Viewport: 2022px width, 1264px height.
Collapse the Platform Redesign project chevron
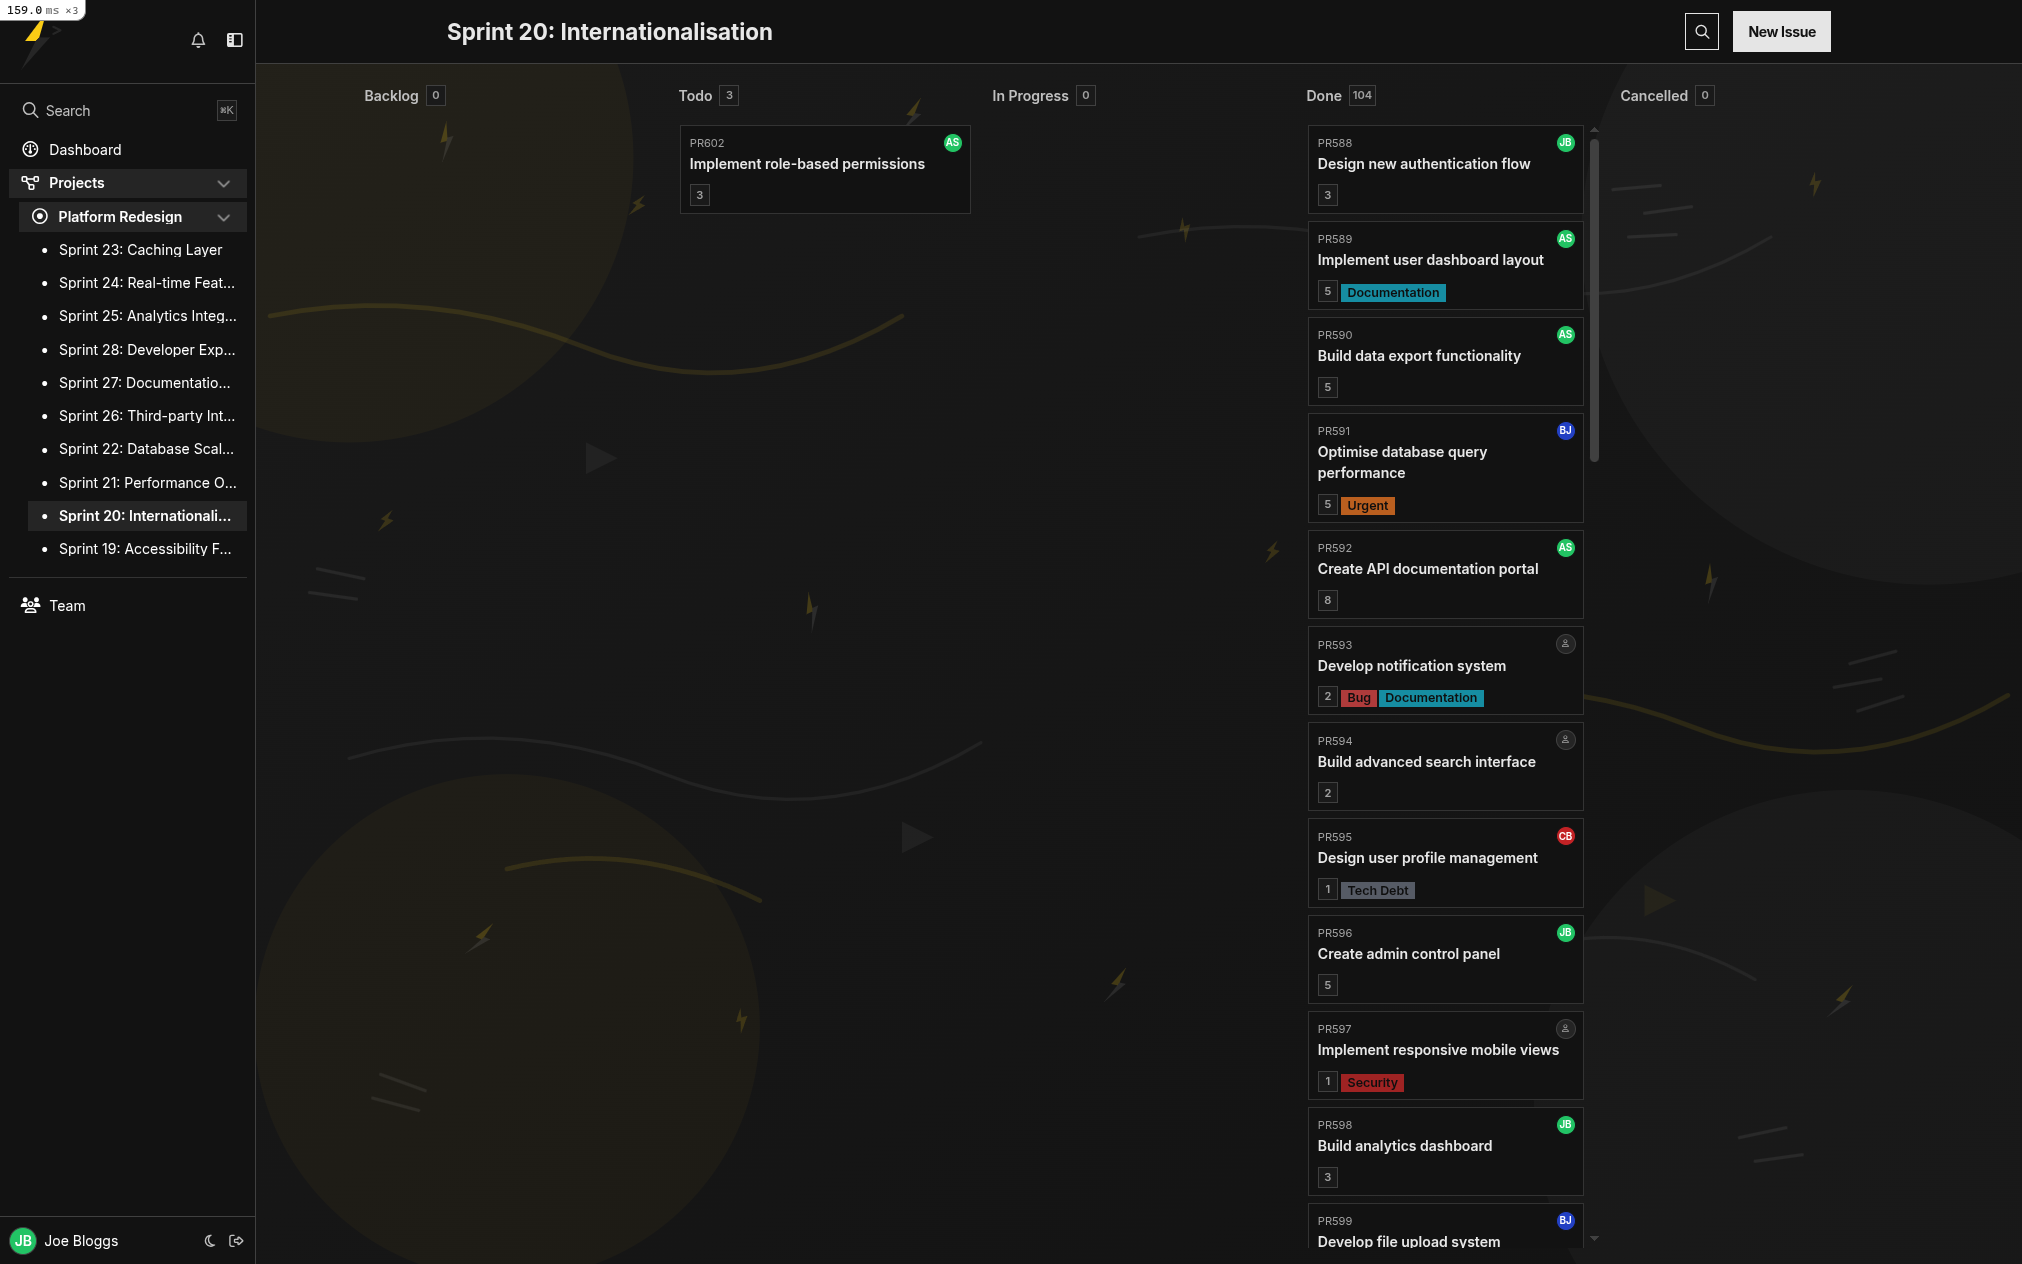click(x=223, y=217)
